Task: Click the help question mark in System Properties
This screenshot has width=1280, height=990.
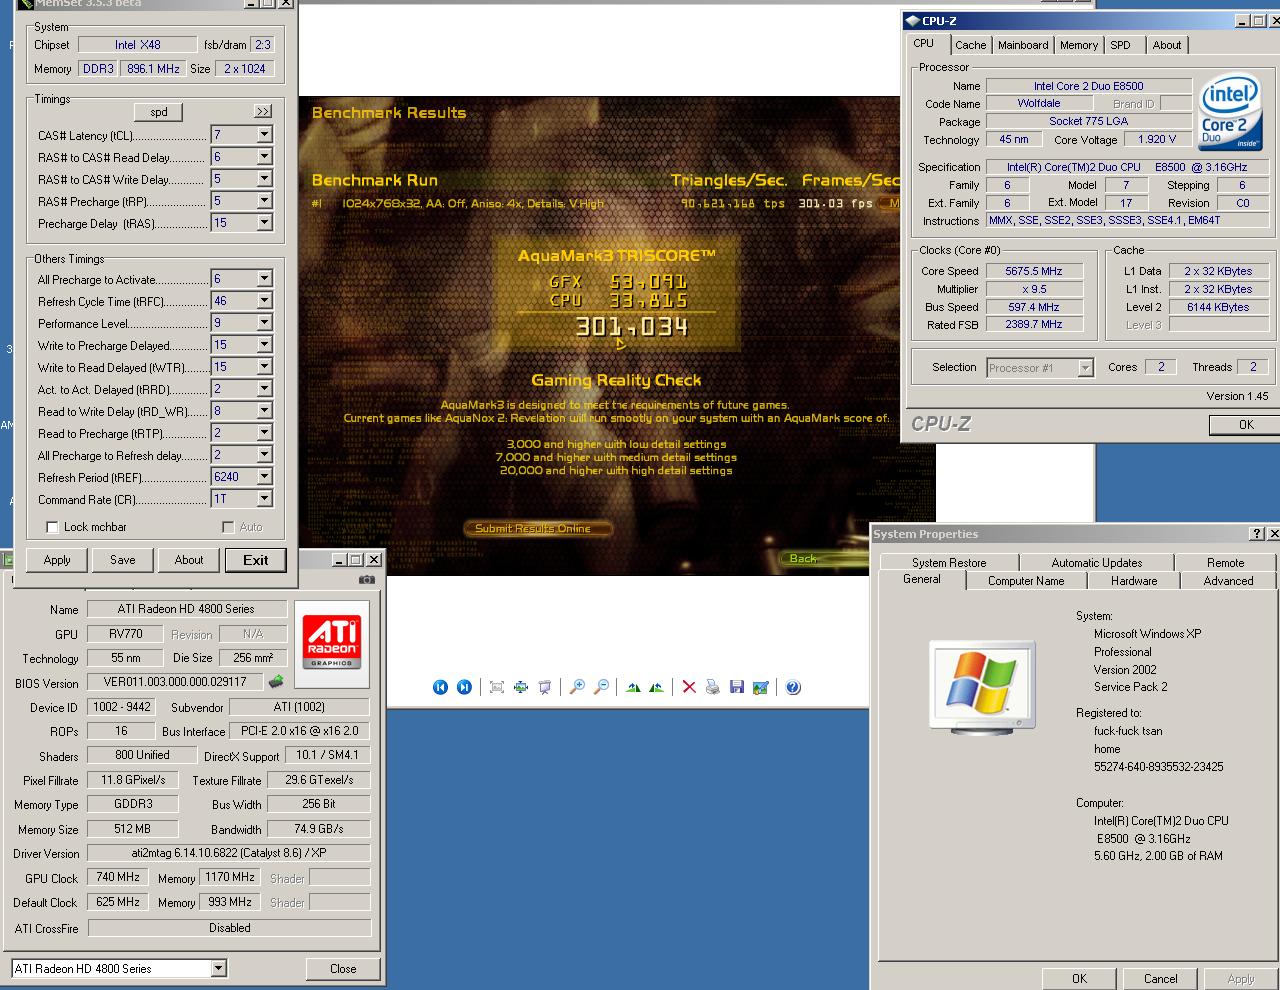Action: click(1257, 534)
